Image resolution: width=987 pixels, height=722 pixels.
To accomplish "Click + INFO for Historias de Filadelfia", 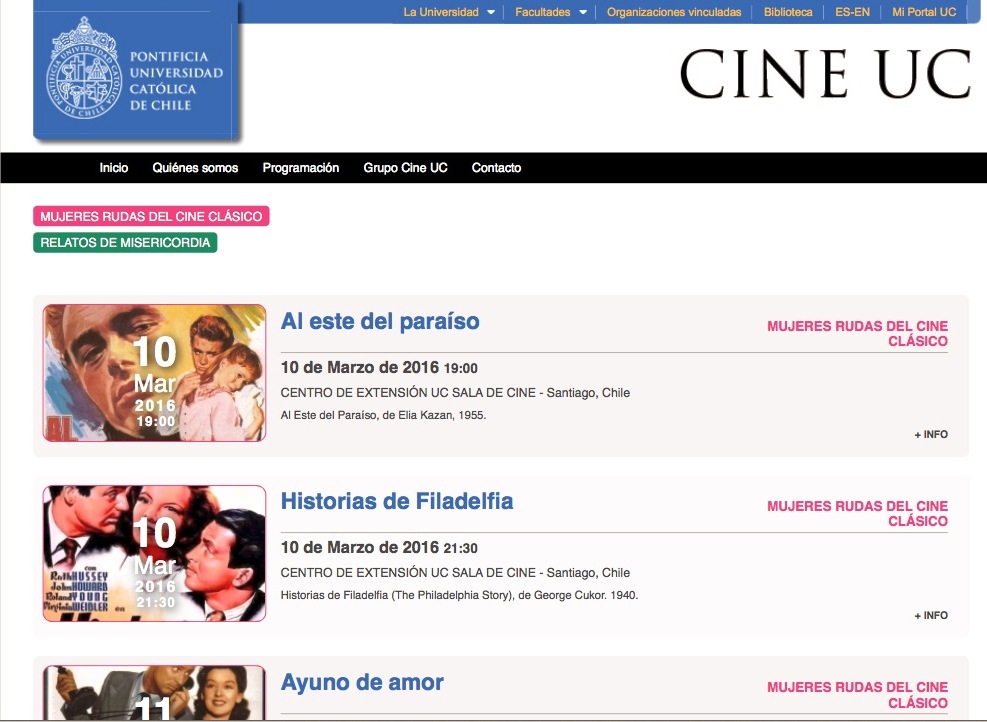I will tap(930, 616).
